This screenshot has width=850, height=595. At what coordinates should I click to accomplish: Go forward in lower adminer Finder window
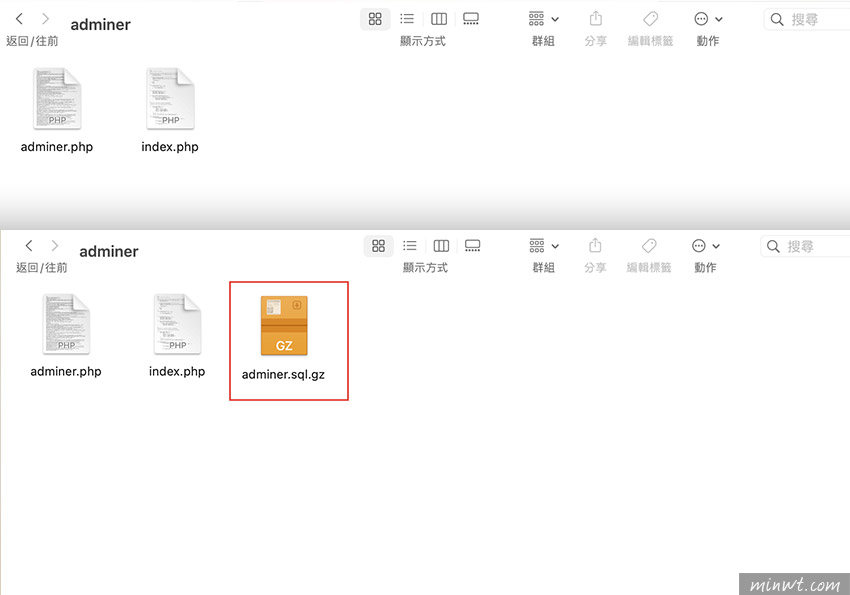point(55,245)
